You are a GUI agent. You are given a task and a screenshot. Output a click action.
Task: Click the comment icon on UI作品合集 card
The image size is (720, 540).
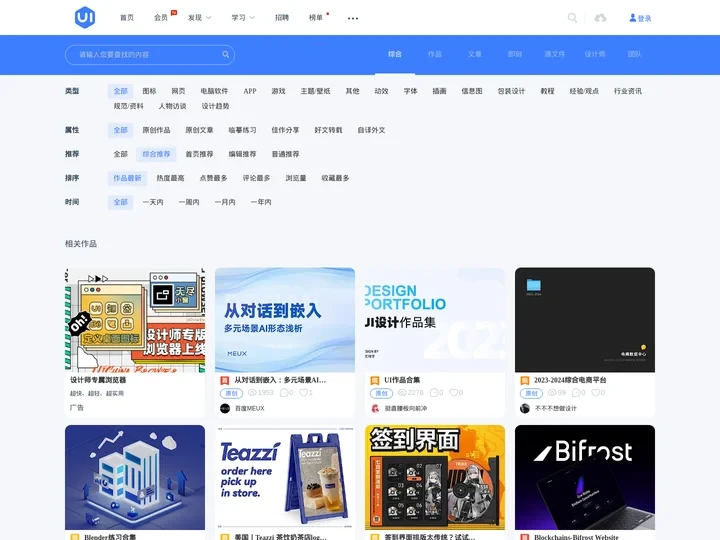433,393
